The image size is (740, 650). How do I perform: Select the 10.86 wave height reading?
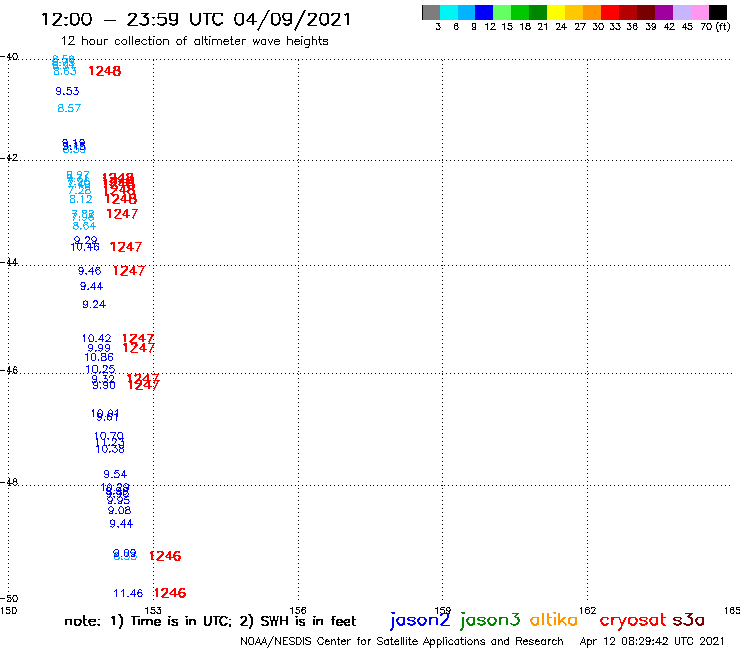pos(99,357)
